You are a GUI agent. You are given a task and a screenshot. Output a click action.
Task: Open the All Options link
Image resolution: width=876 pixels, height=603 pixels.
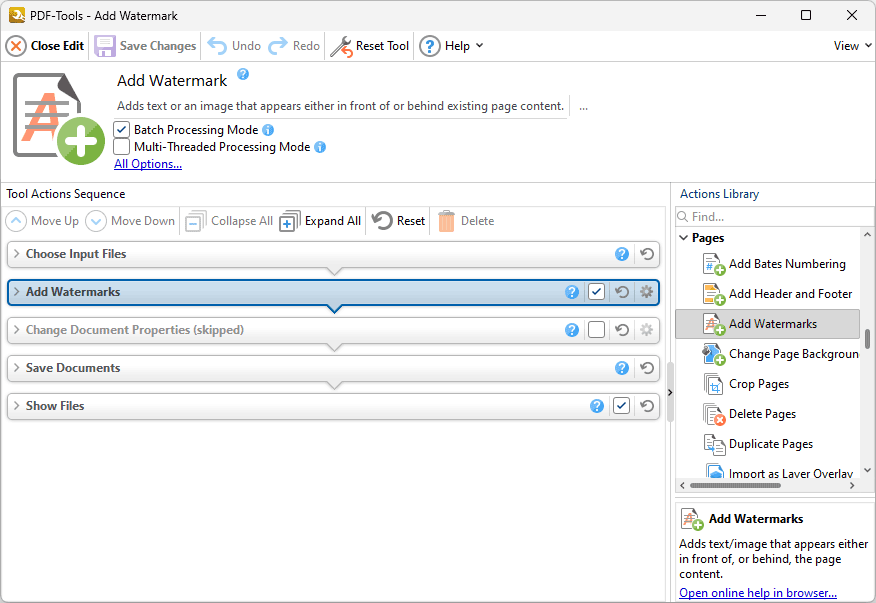coord(148,164)
